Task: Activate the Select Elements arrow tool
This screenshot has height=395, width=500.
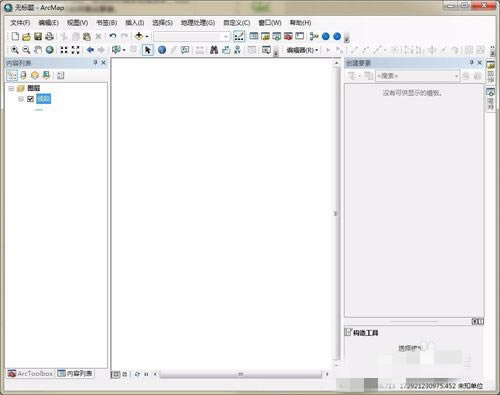Action: (x=148, y=50)
